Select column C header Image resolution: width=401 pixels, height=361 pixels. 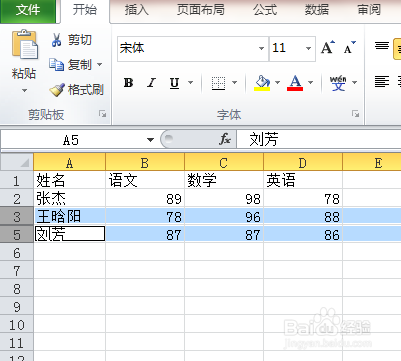(x=224, y=163)
